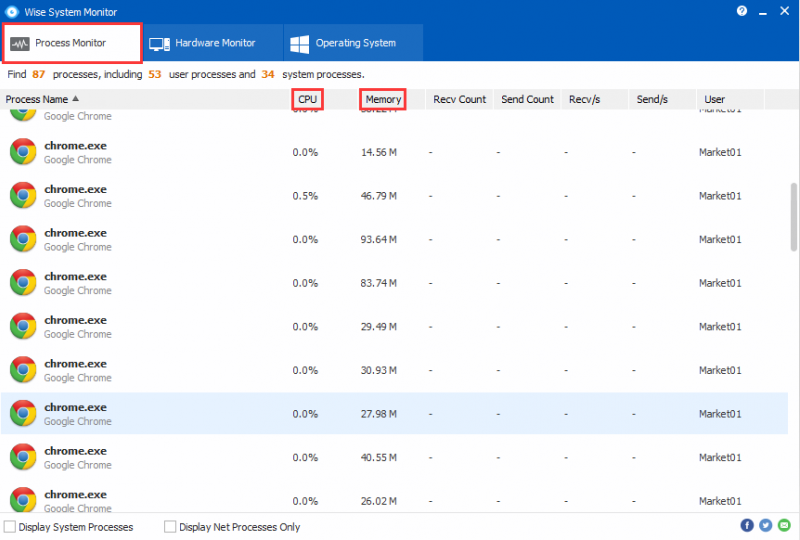Select the 40.55 M memory value

tap(379, 458)
